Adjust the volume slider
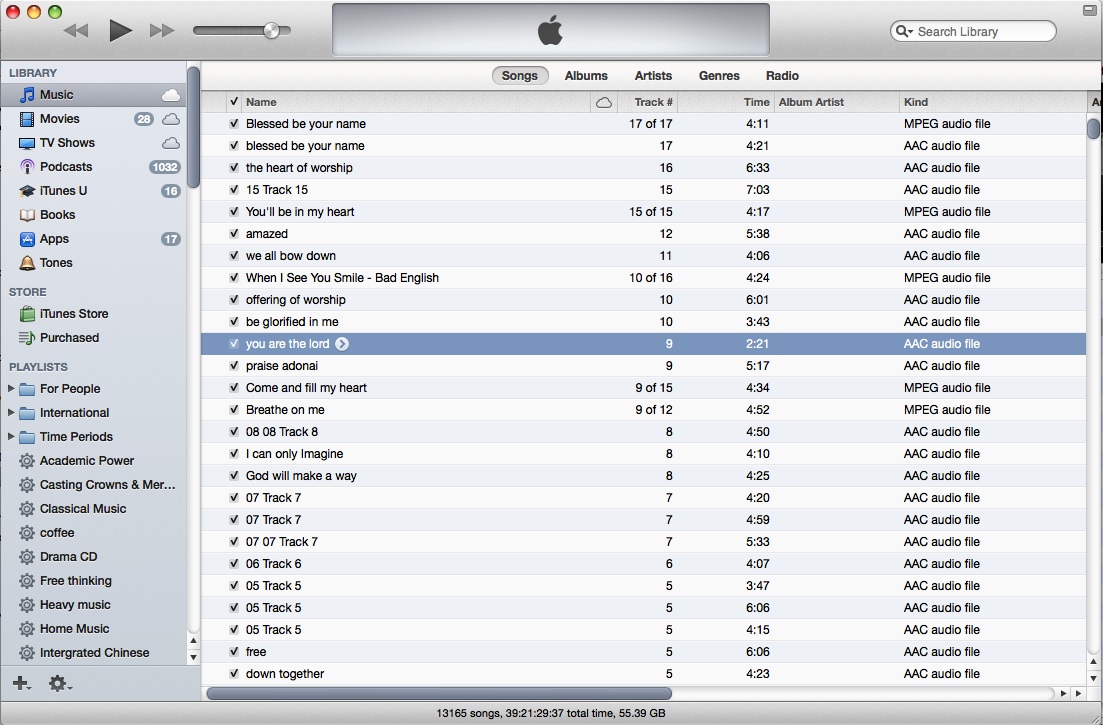Image resolution: width=1103 pixels, height=725 pixels. pos(270,30)
